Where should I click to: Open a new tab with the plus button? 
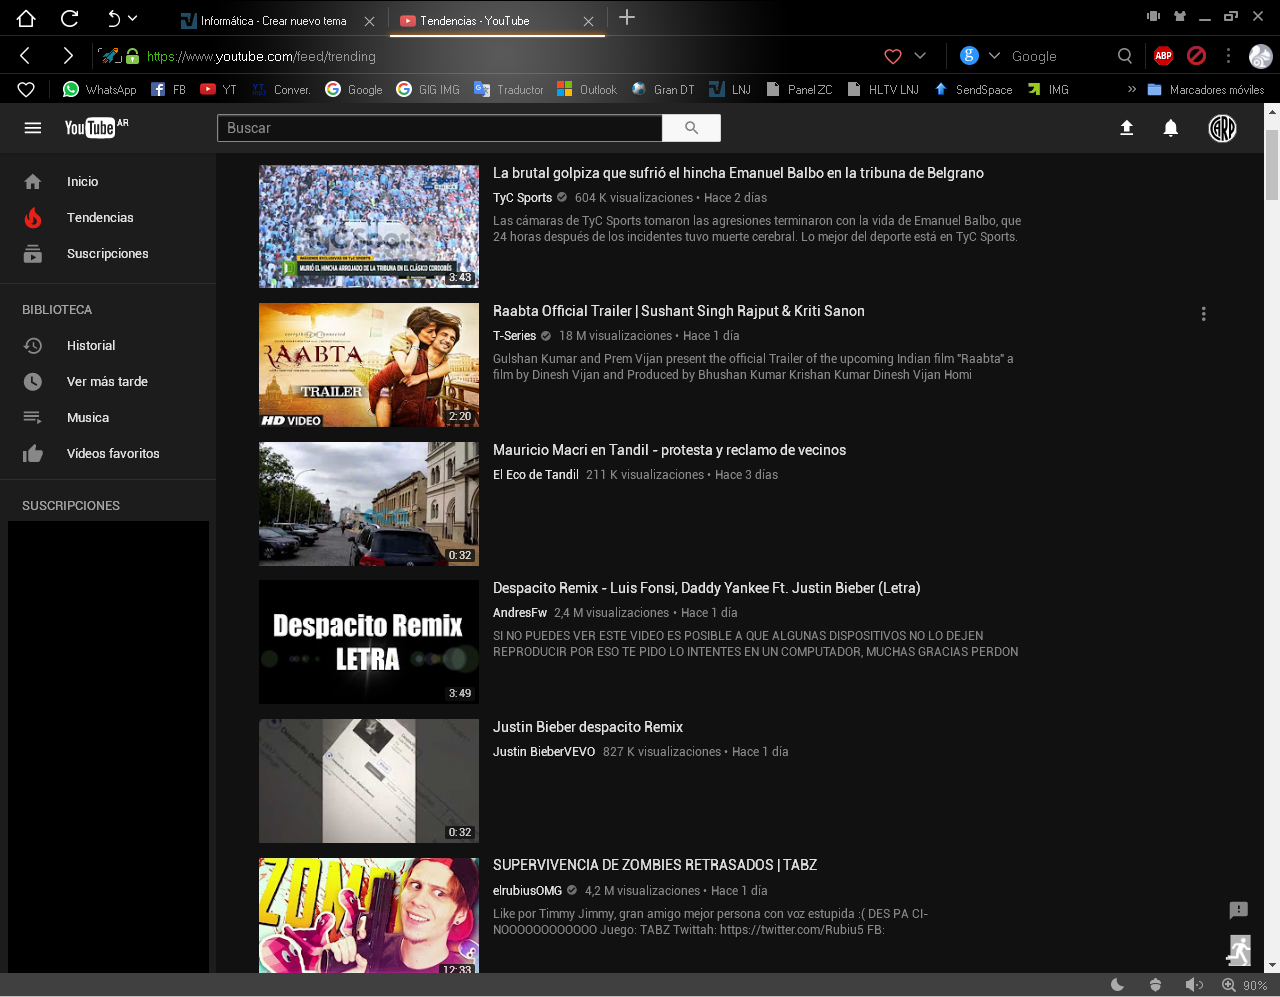coord(627,17)
